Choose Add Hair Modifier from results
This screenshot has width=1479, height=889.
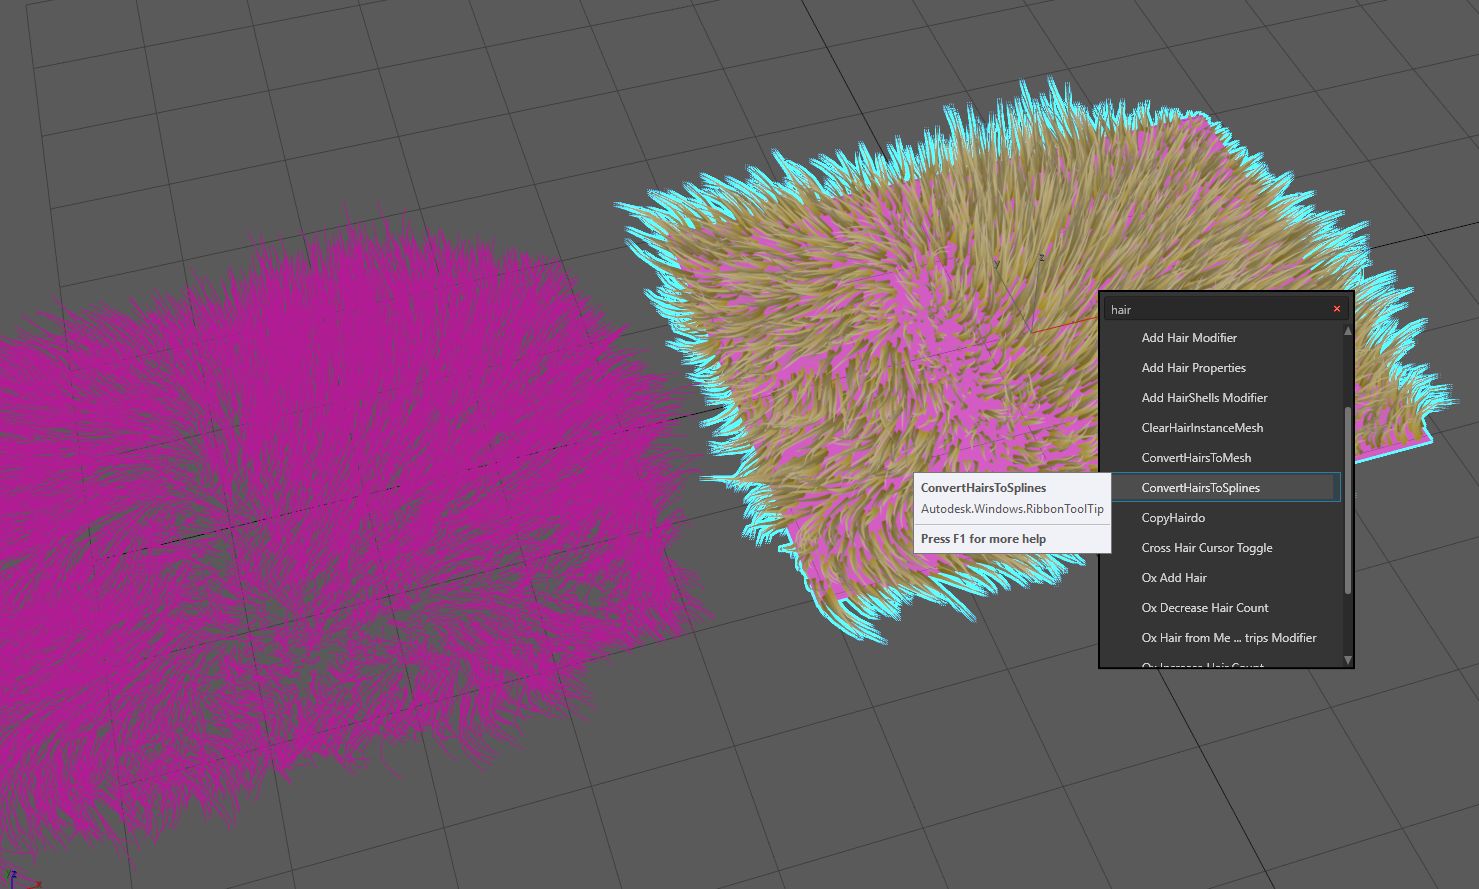click(1189, 338)
